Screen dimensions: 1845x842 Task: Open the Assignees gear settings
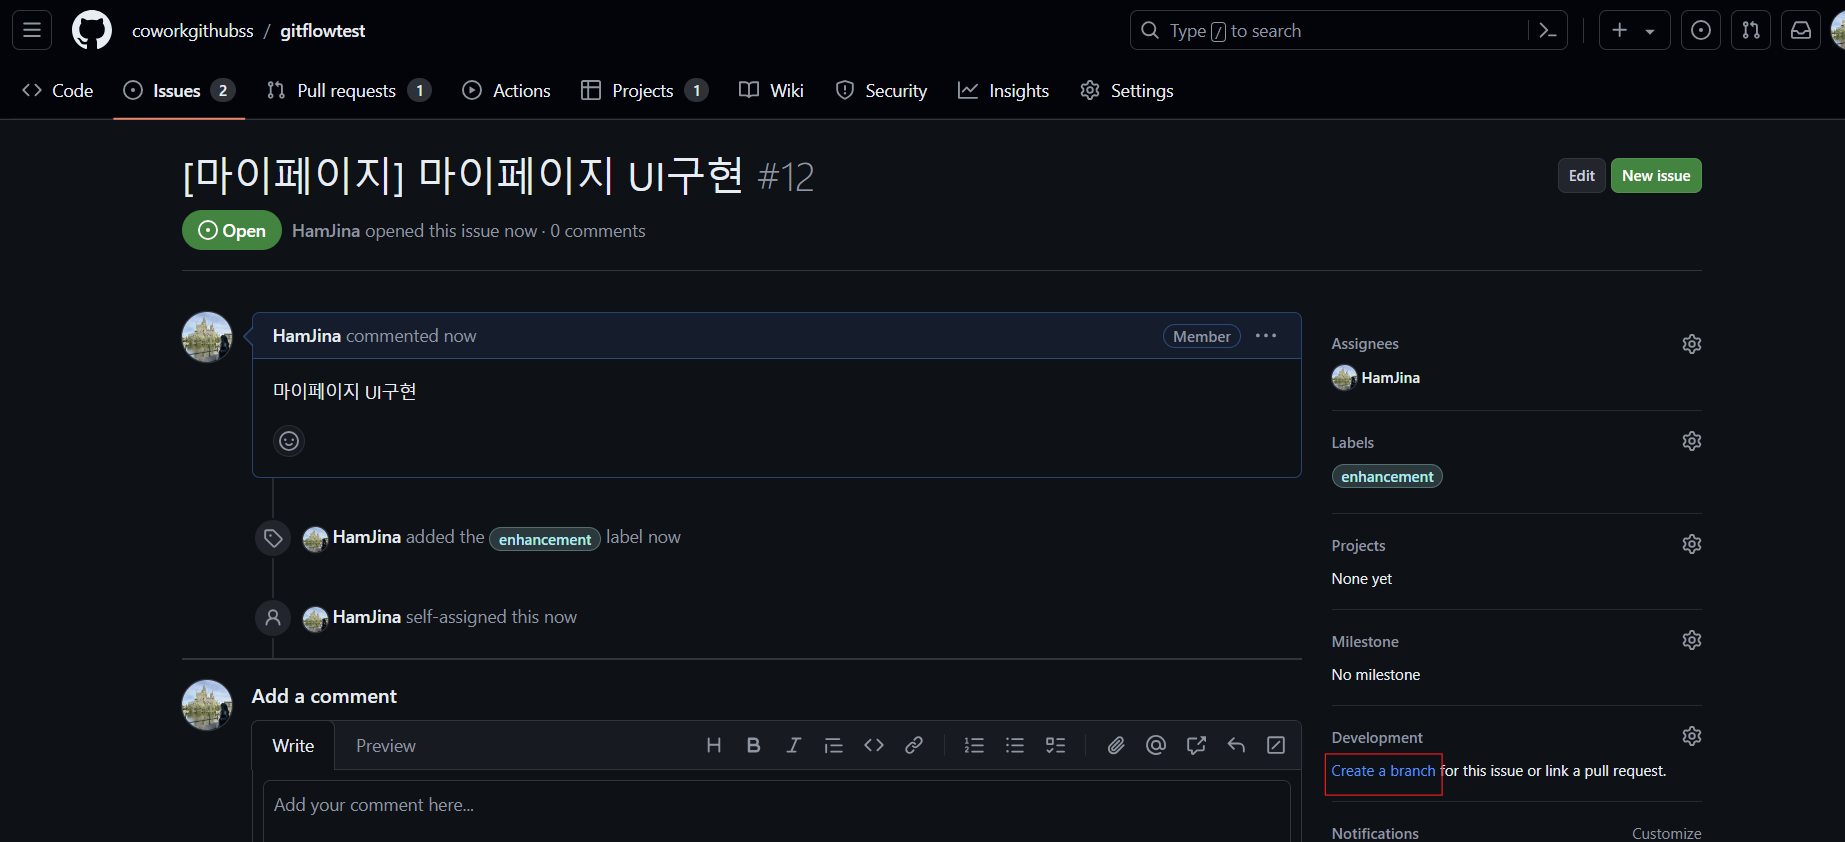tap(1692, 344)
